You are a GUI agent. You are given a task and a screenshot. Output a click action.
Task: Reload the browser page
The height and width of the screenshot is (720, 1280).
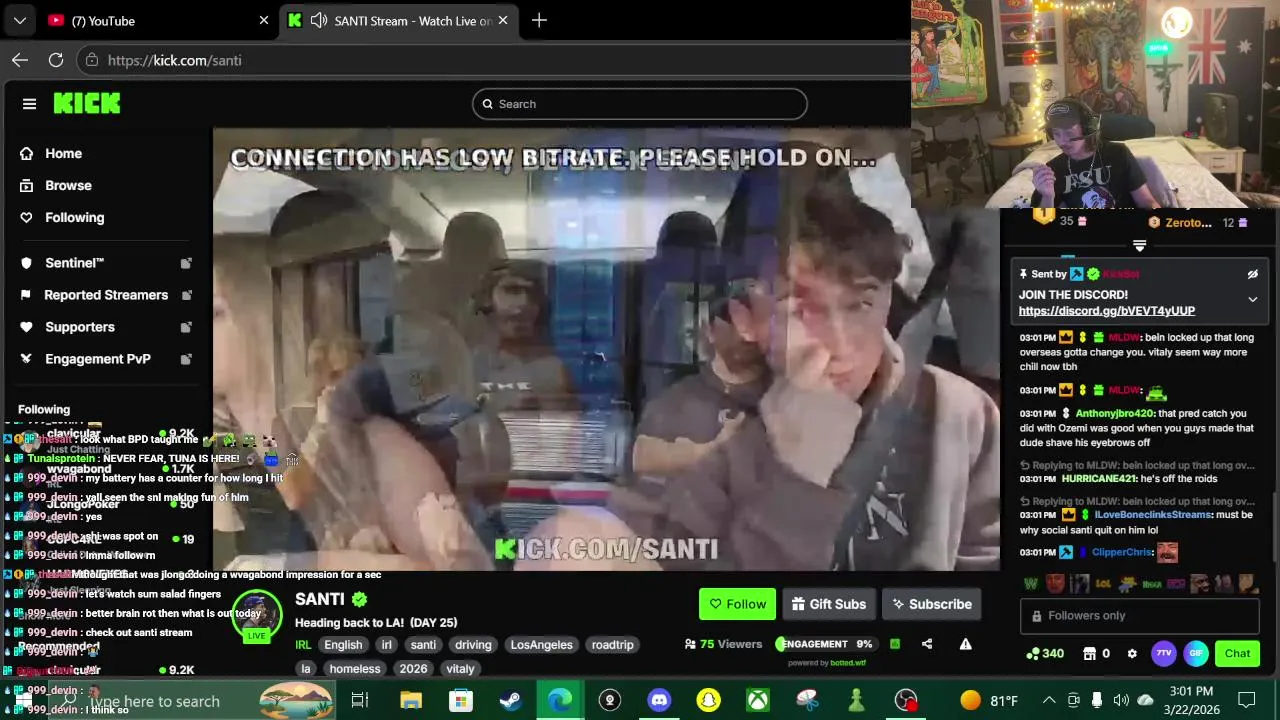[56, 60]
